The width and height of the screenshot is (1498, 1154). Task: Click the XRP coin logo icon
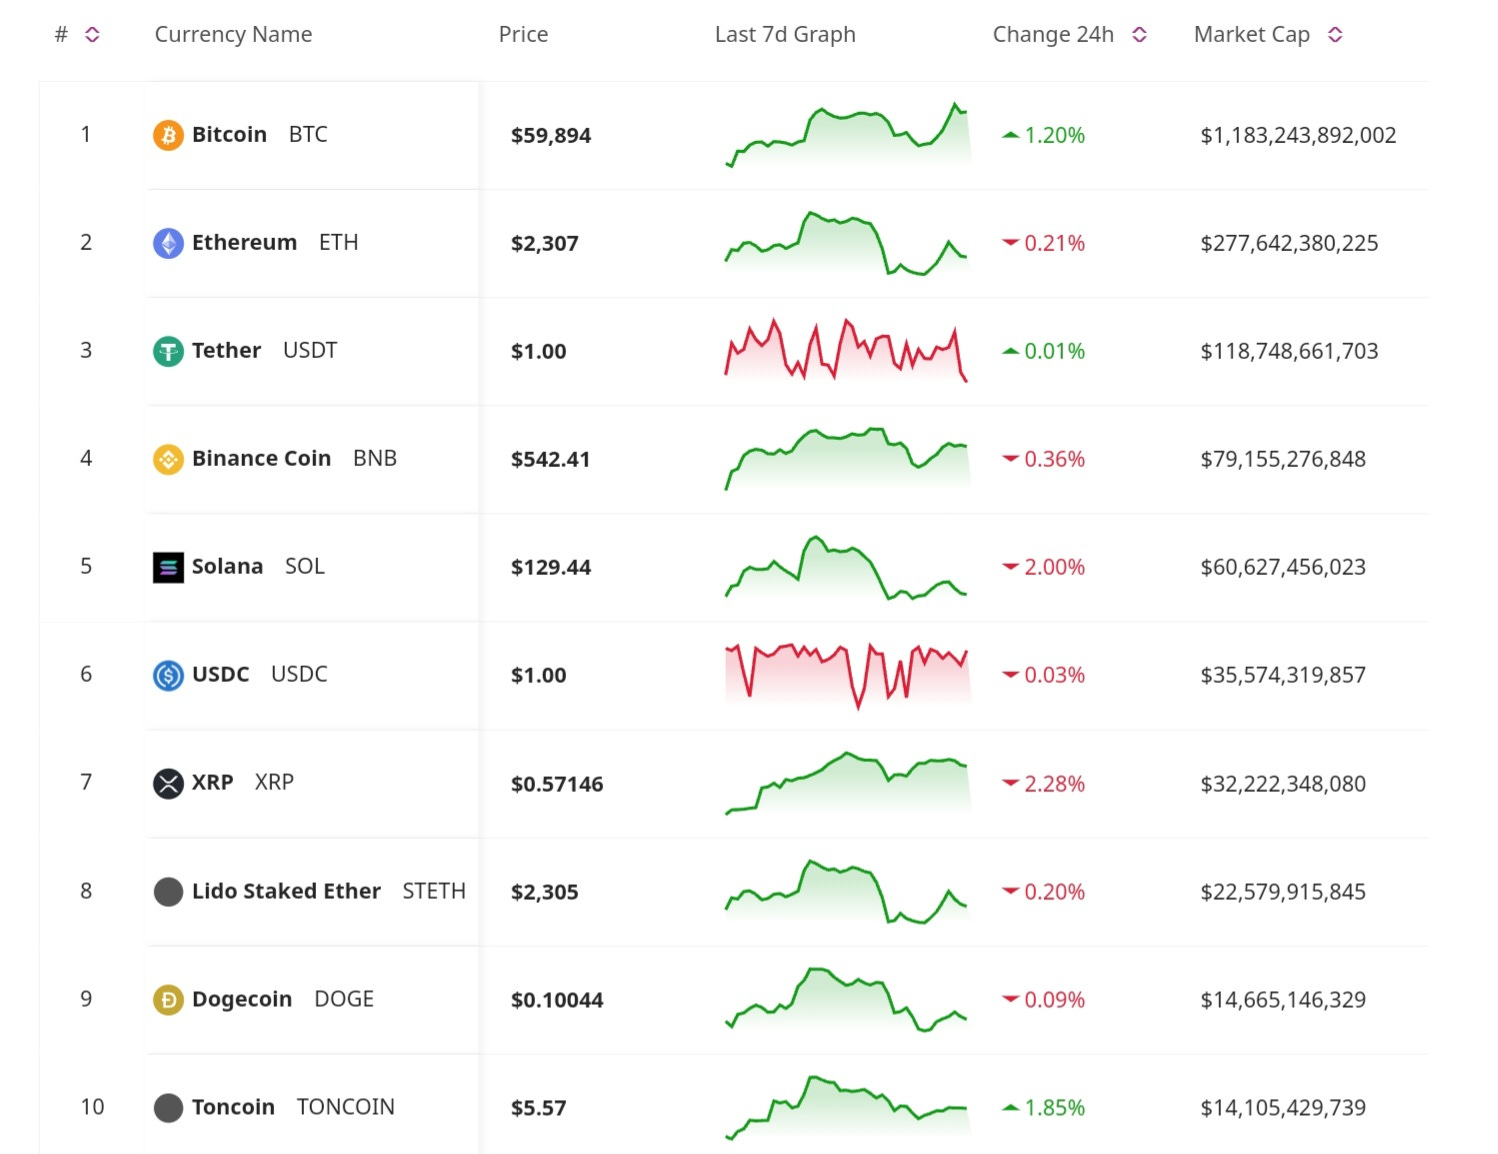168,783
